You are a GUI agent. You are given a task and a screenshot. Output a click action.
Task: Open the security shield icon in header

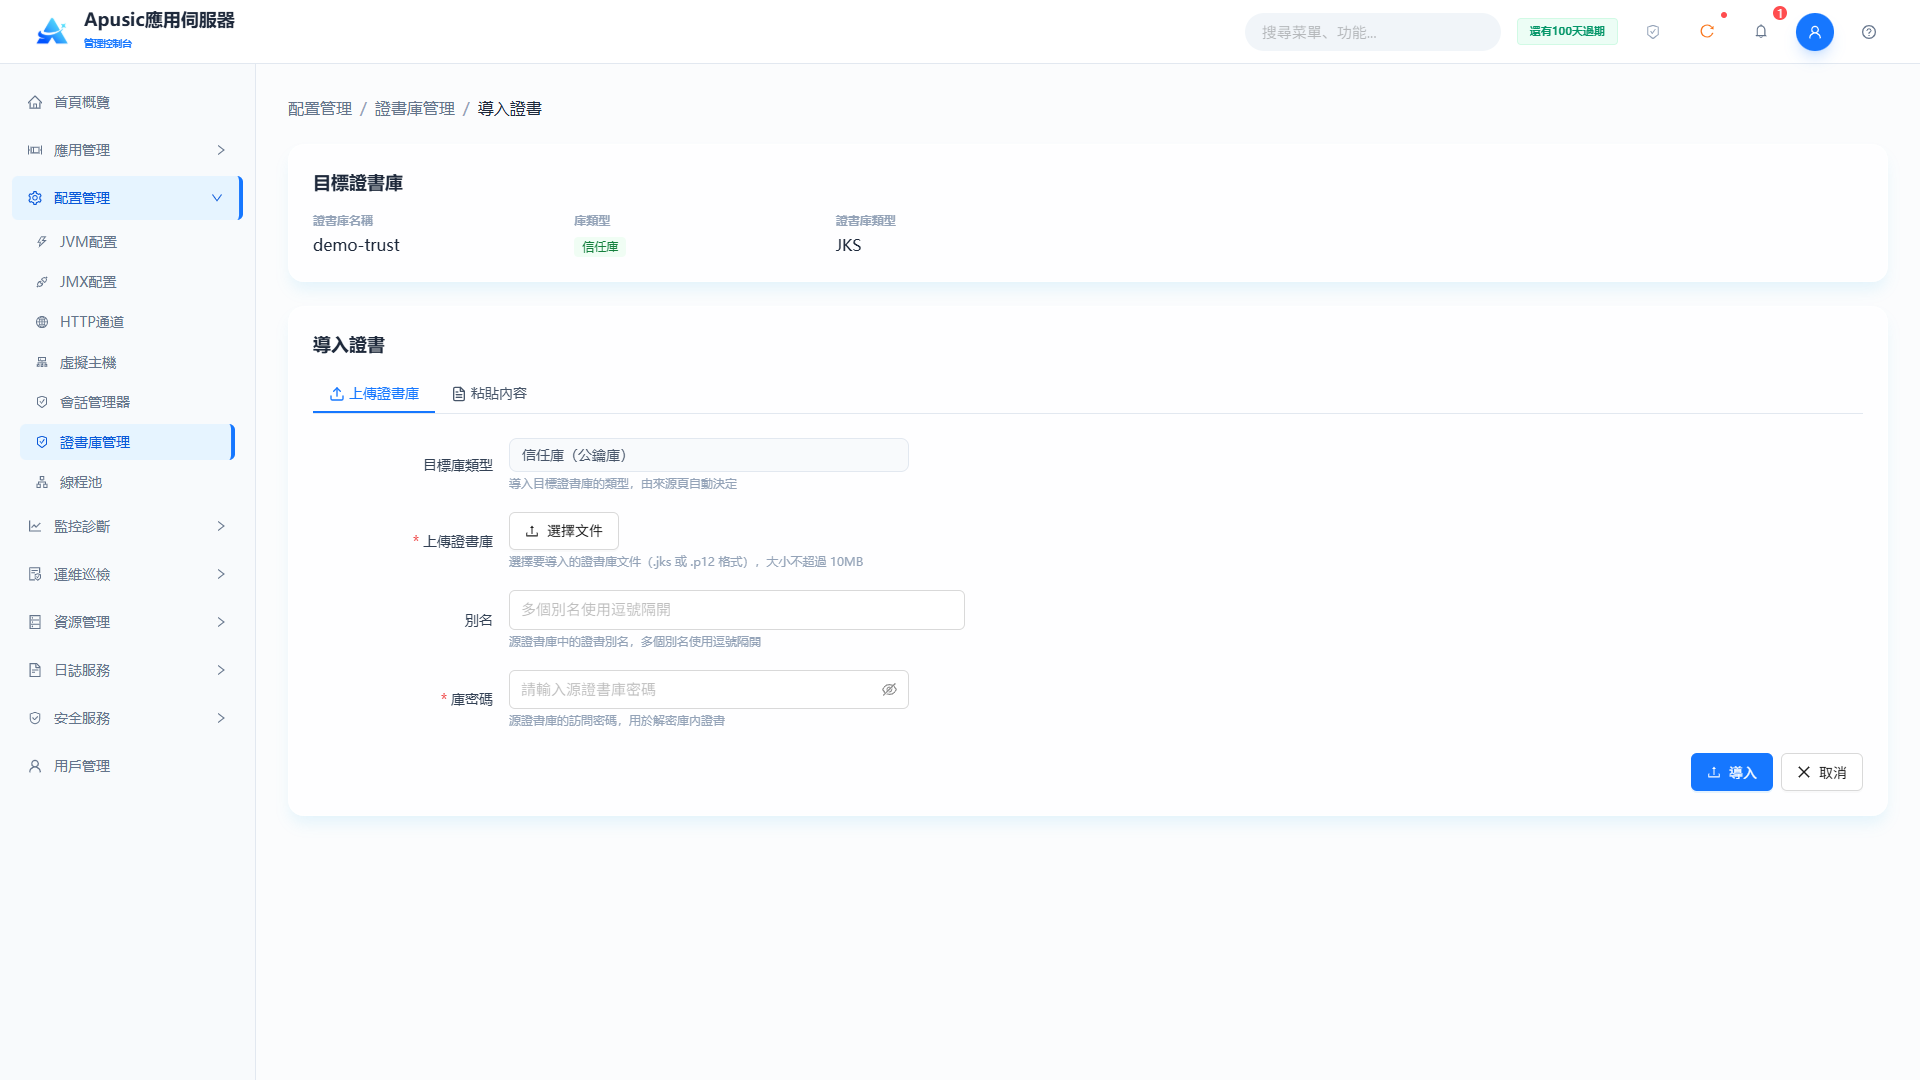1653,32
